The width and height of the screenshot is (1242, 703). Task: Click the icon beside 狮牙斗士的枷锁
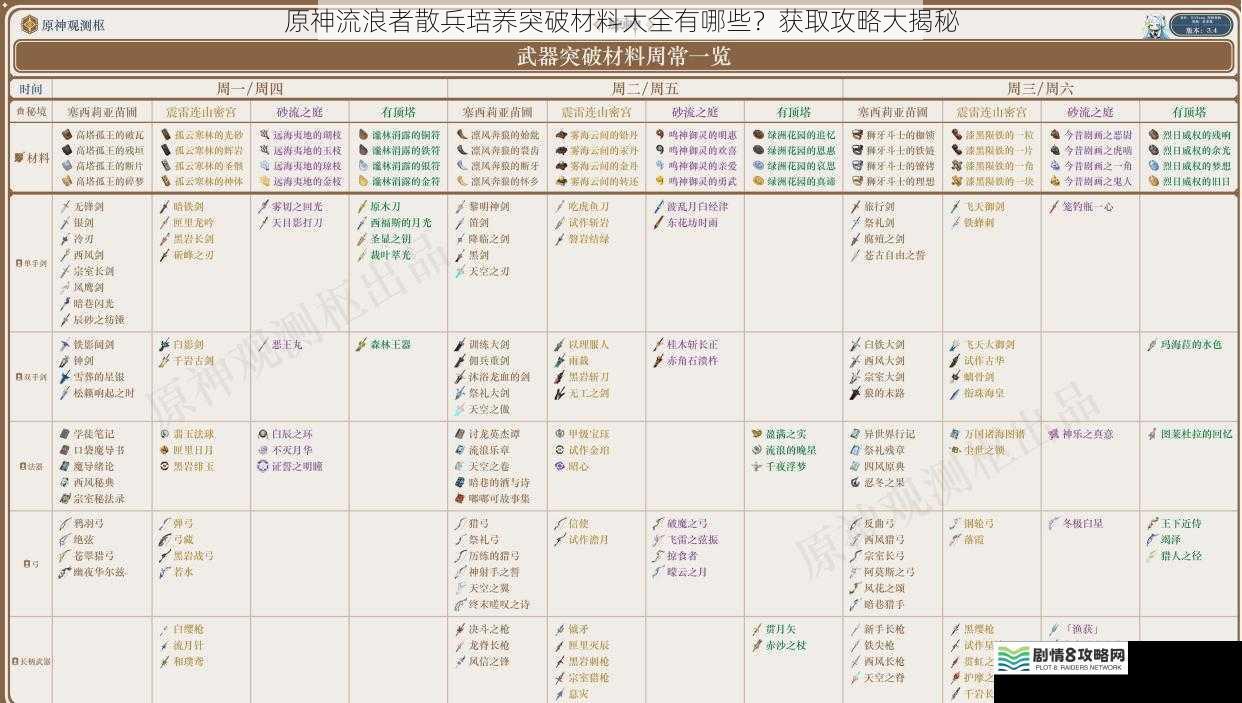click(857, 135)
